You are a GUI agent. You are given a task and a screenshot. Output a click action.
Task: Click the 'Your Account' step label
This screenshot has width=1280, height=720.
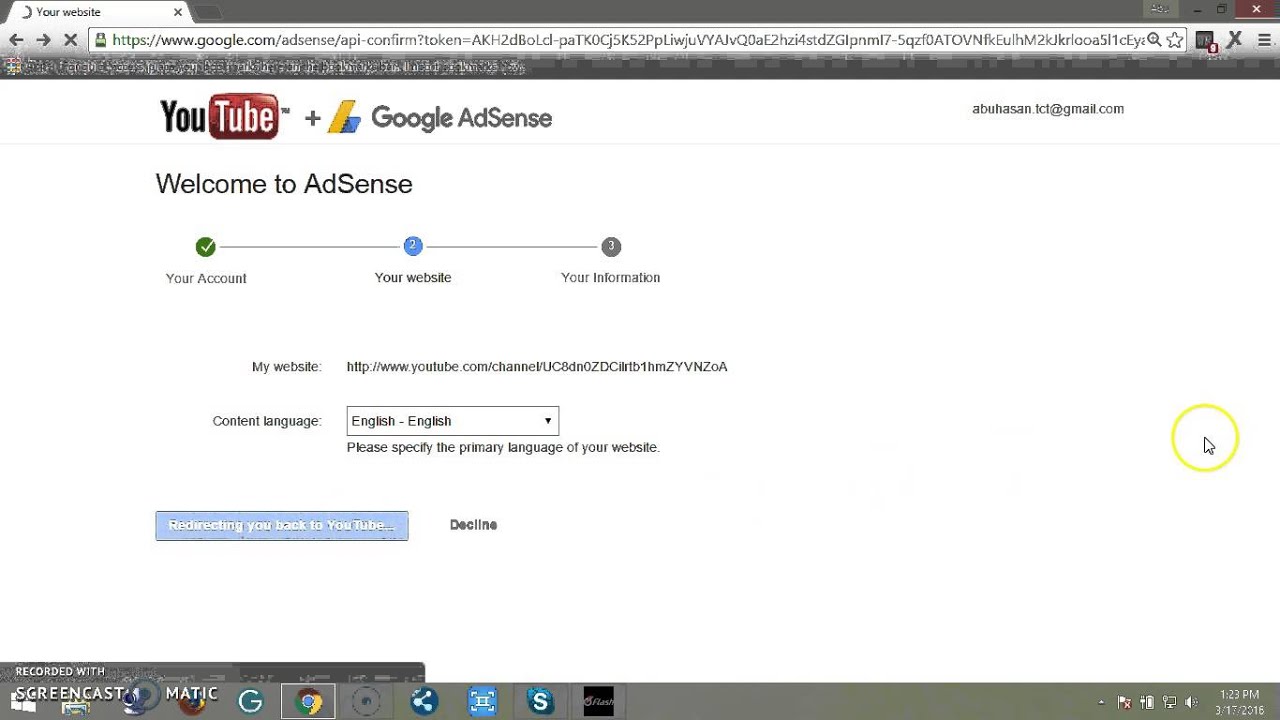206,278
